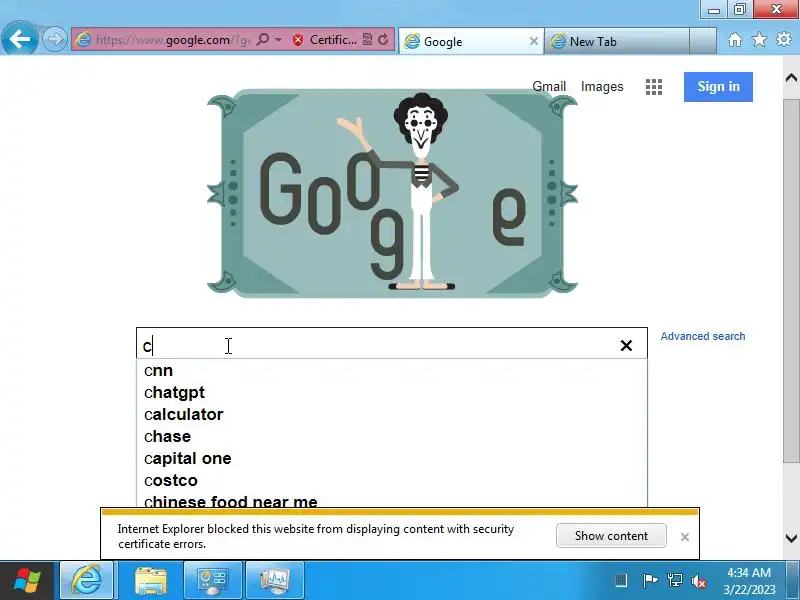Click the search magnifier in address bar
Screen dimensions: 800x600
262,39
